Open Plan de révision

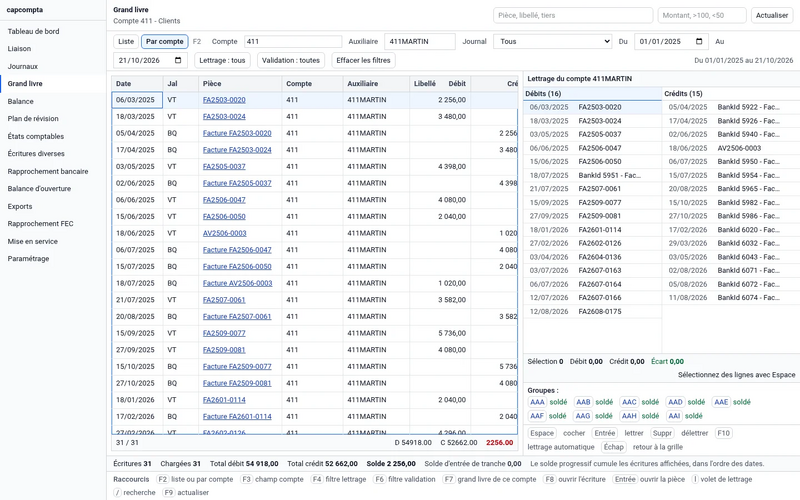(x=33, y=118)
